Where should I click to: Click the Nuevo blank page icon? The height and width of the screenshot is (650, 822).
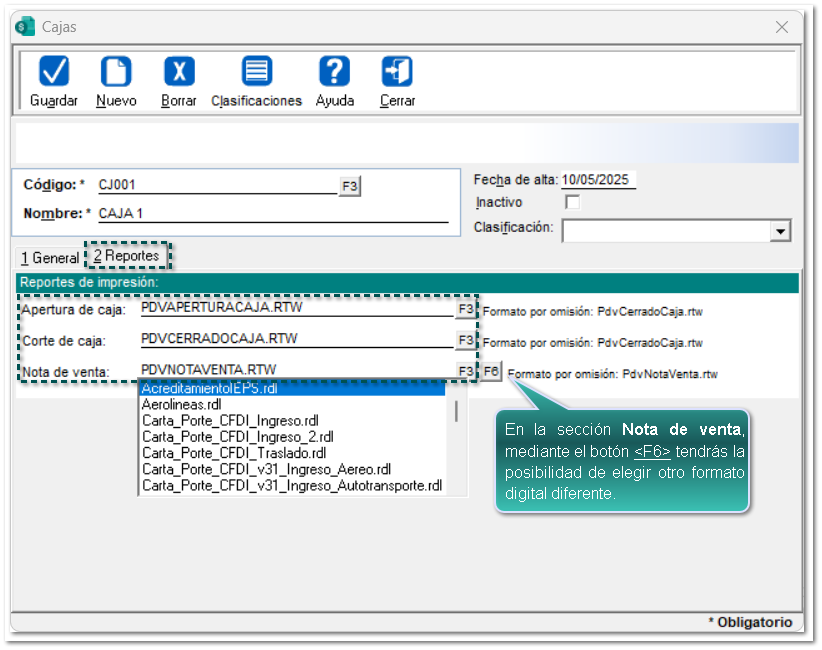point(116,72)
